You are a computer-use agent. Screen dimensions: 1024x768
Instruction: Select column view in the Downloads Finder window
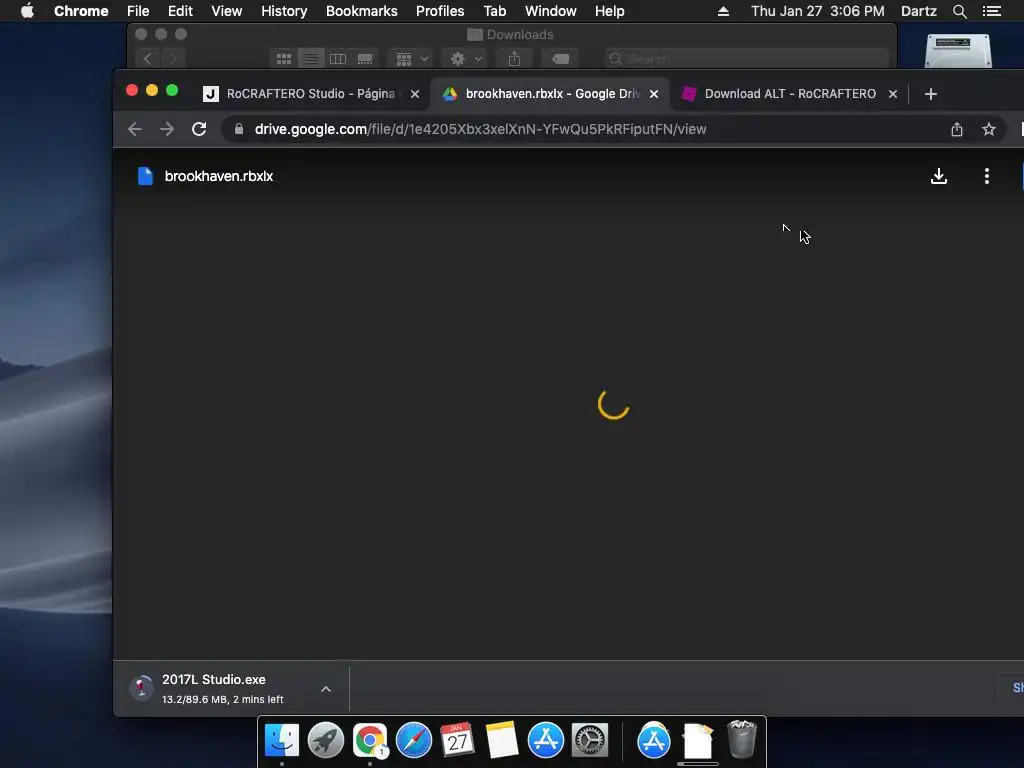pos(338,59)
